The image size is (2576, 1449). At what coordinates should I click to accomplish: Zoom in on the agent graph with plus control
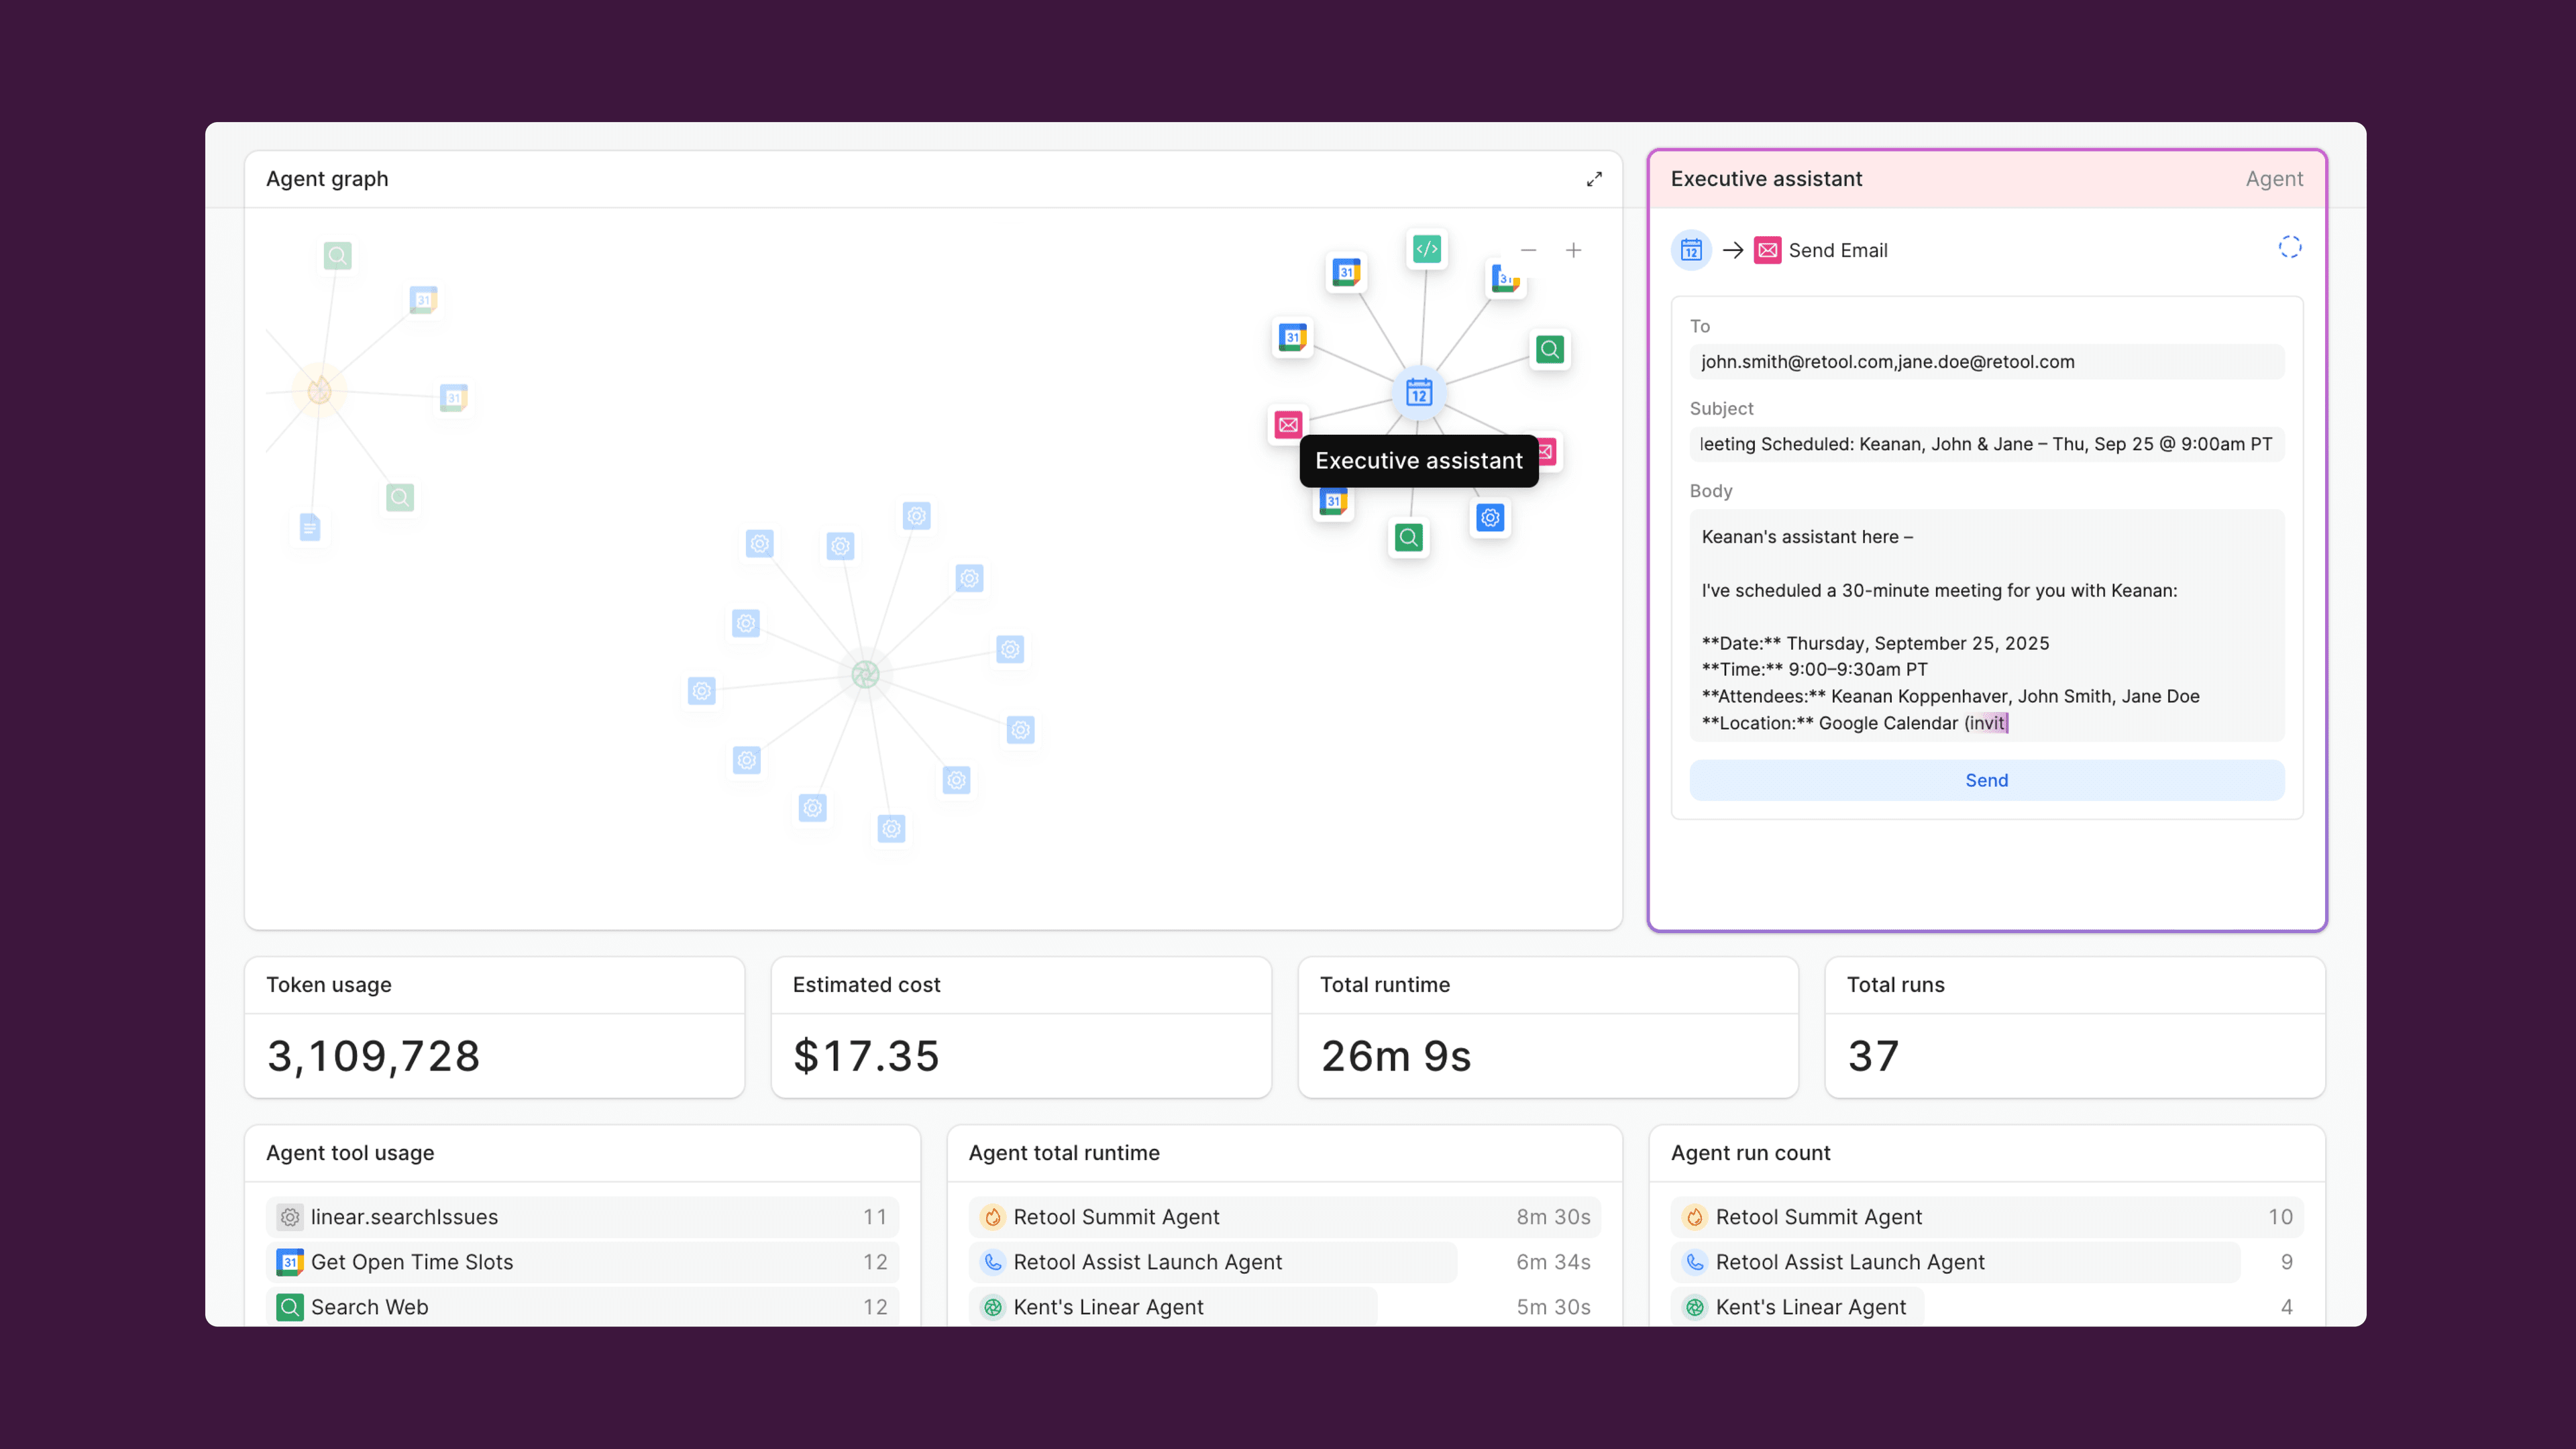(x=1573, y=250)
